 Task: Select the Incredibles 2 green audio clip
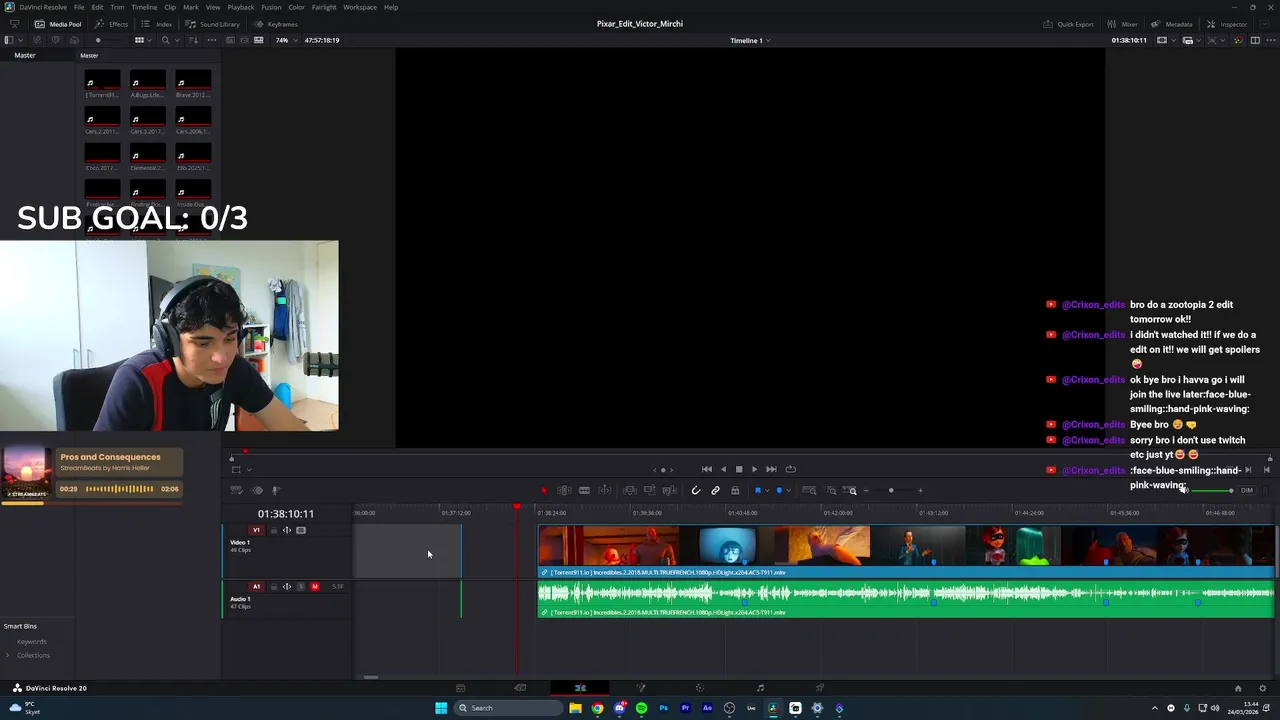pos(906,598)
